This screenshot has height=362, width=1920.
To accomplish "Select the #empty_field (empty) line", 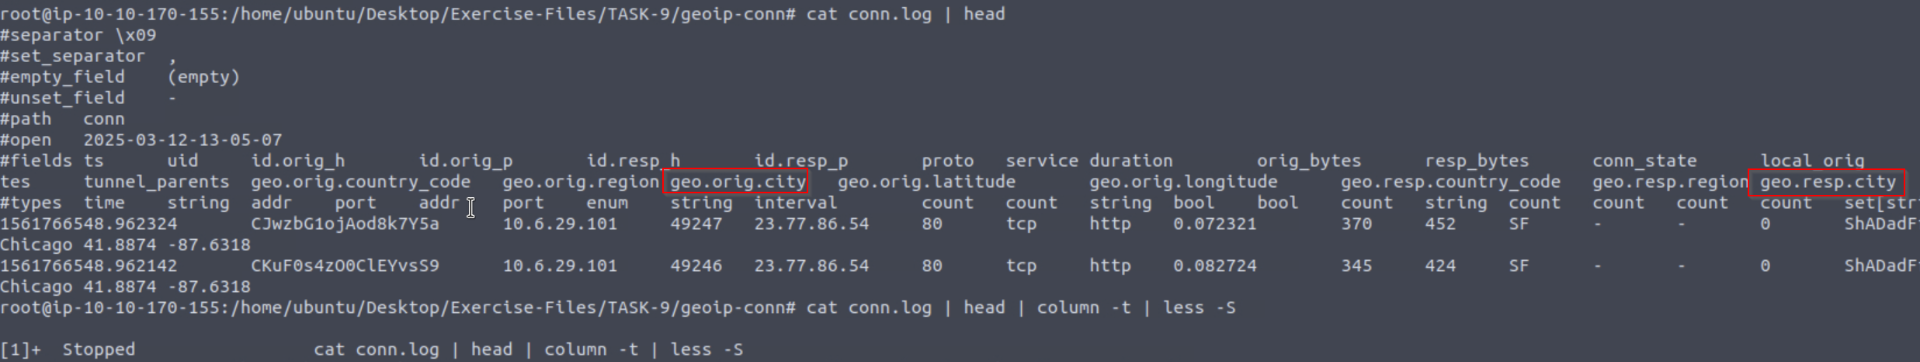I will [120, 77].
